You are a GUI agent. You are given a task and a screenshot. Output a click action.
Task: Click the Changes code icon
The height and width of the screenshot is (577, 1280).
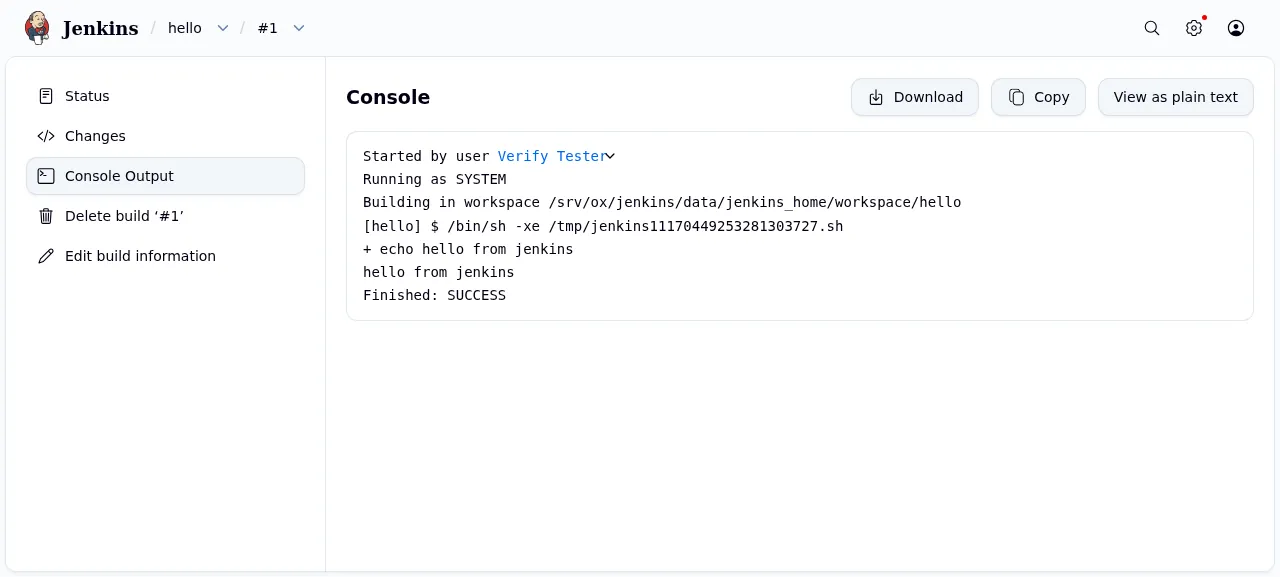coord(46,136)
